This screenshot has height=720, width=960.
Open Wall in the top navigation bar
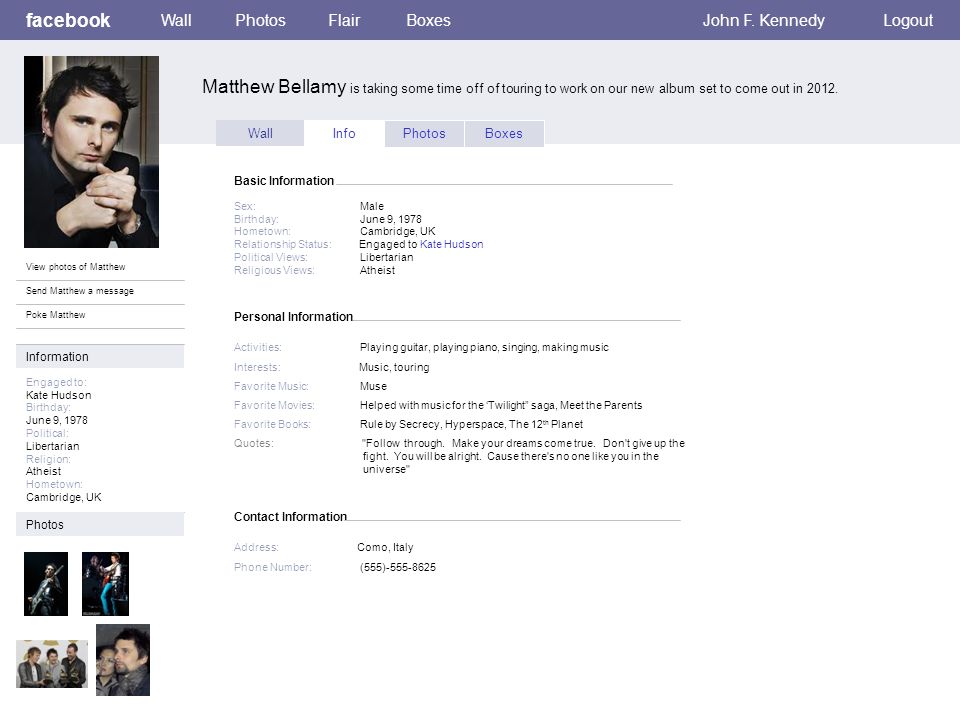(176, 20)
